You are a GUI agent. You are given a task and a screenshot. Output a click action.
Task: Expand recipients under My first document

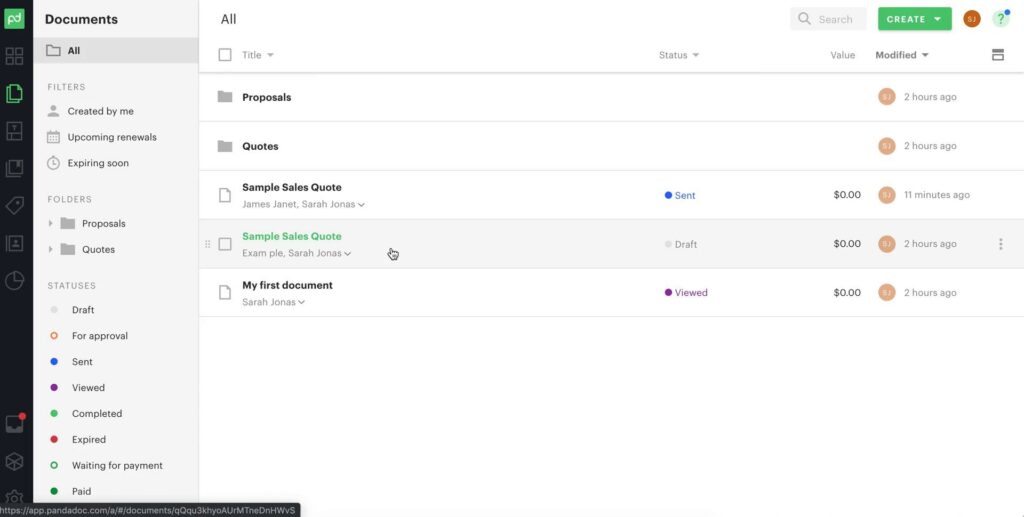pyautogui.click(x=301, y=302)
